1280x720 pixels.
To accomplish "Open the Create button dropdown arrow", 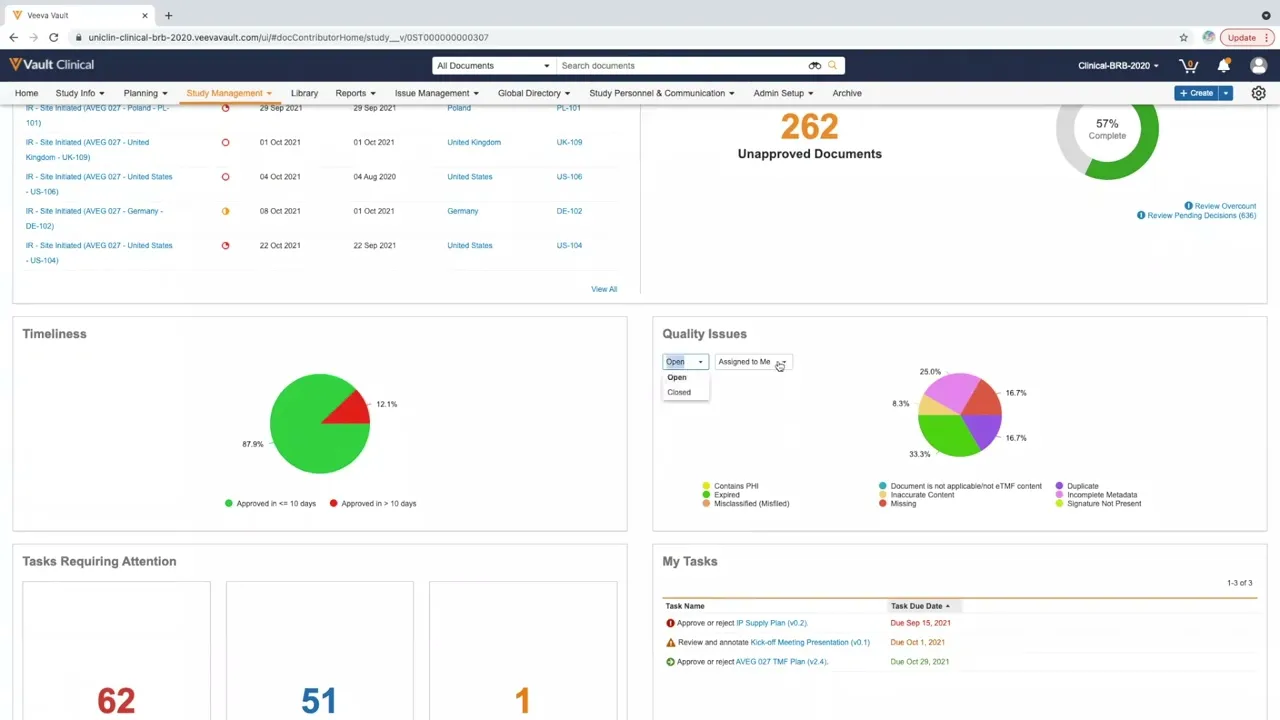I will pos(1226,93).
